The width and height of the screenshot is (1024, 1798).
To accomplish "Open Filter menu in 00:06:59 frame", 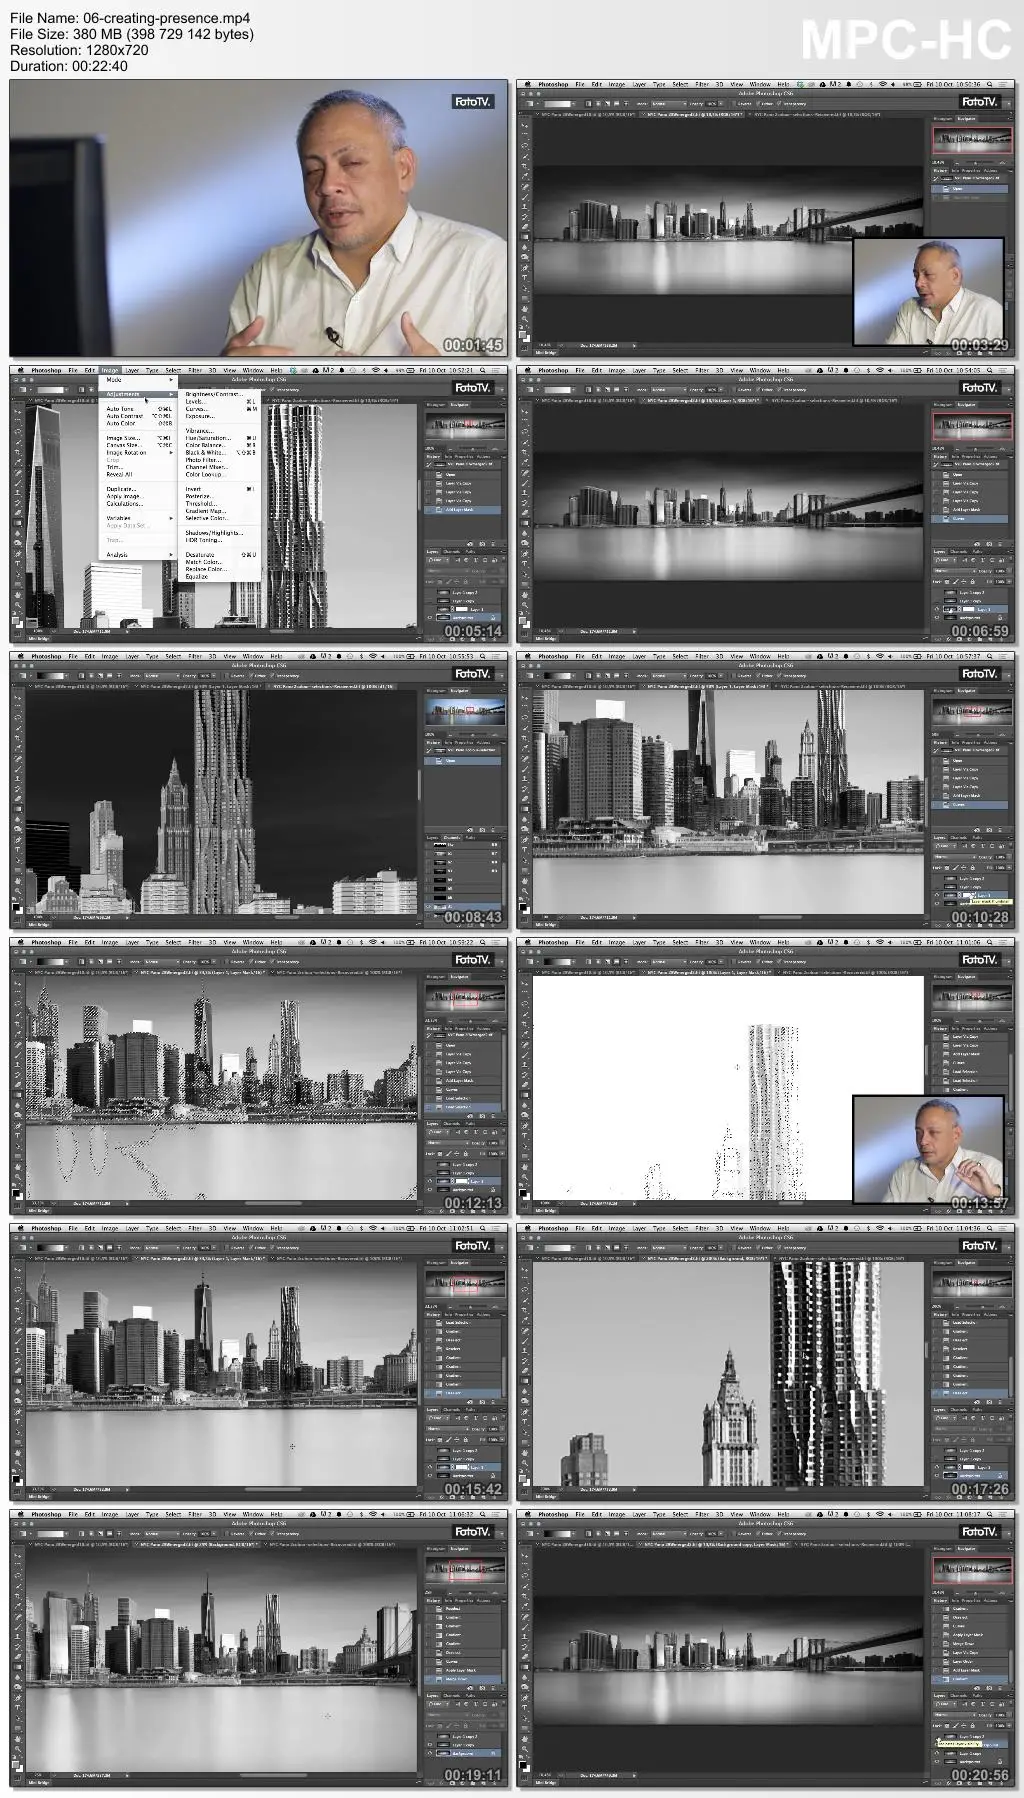I will click(702, 370).
